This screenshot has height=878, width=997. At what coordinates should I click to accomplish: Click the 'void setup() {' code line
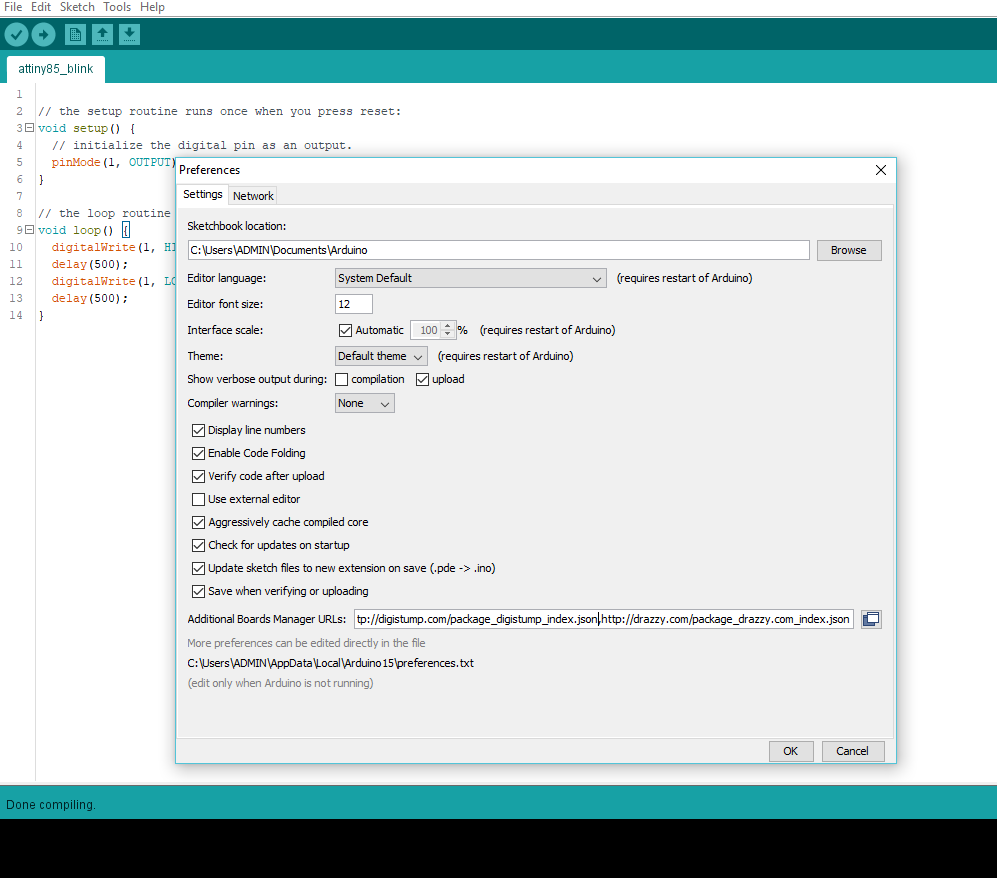click(86, 128)
